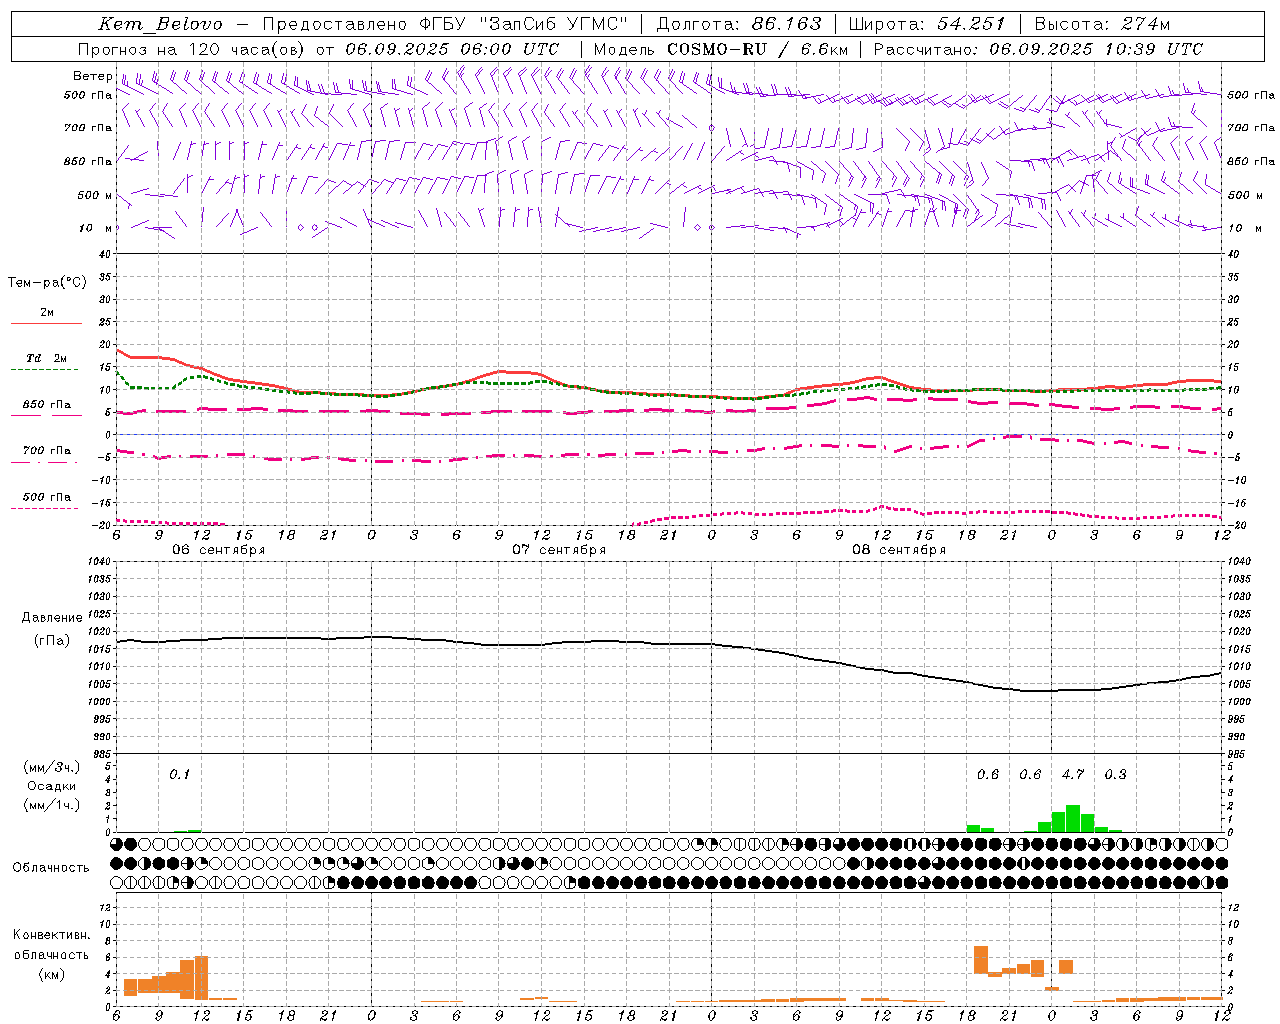
Task: Click the (мм/3ч.) unit label
Action: 51,767
